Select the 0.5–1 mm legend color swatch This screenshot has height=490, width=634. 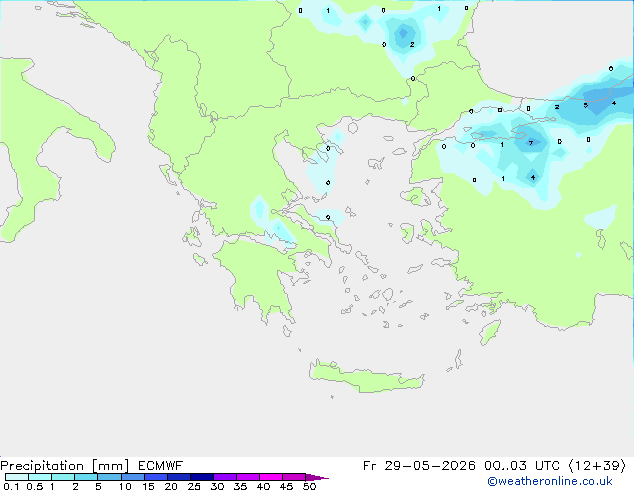coord(40,477)
